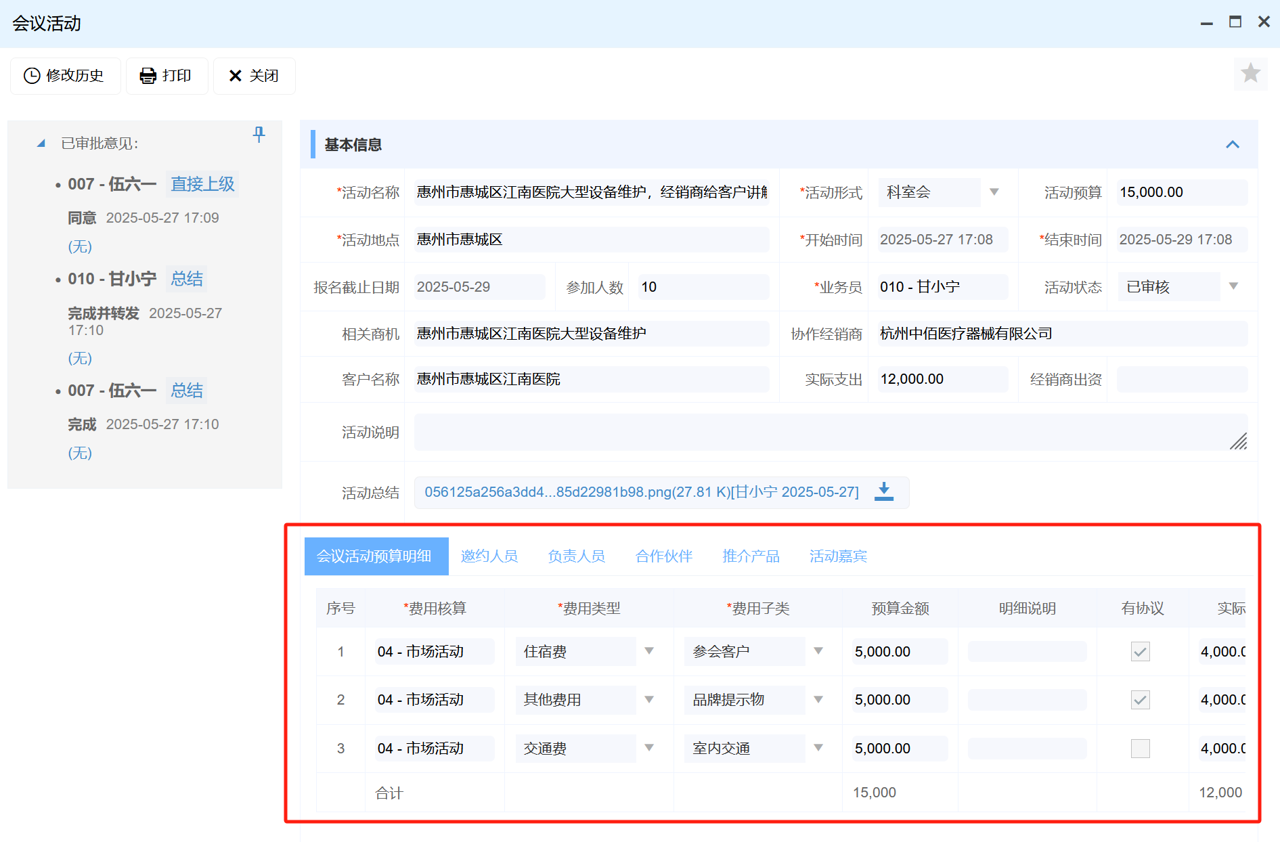Open 修改历史 (modification history)
Viewport: 1280px width, 842px height.
point(65,76)
